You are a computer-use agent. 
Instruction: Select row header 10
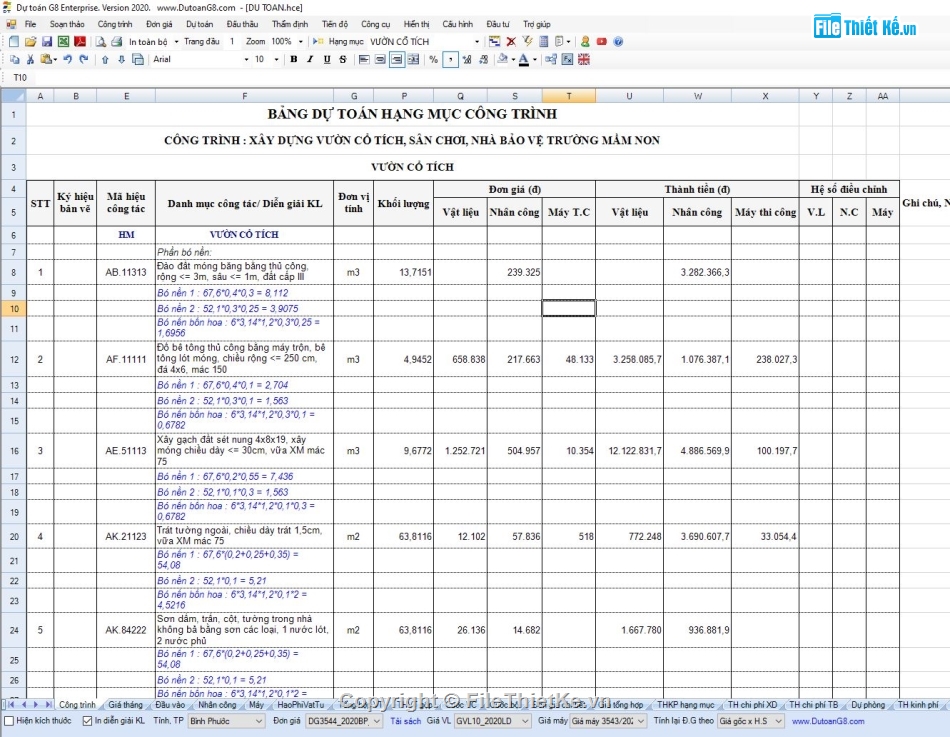pos(13,309)
